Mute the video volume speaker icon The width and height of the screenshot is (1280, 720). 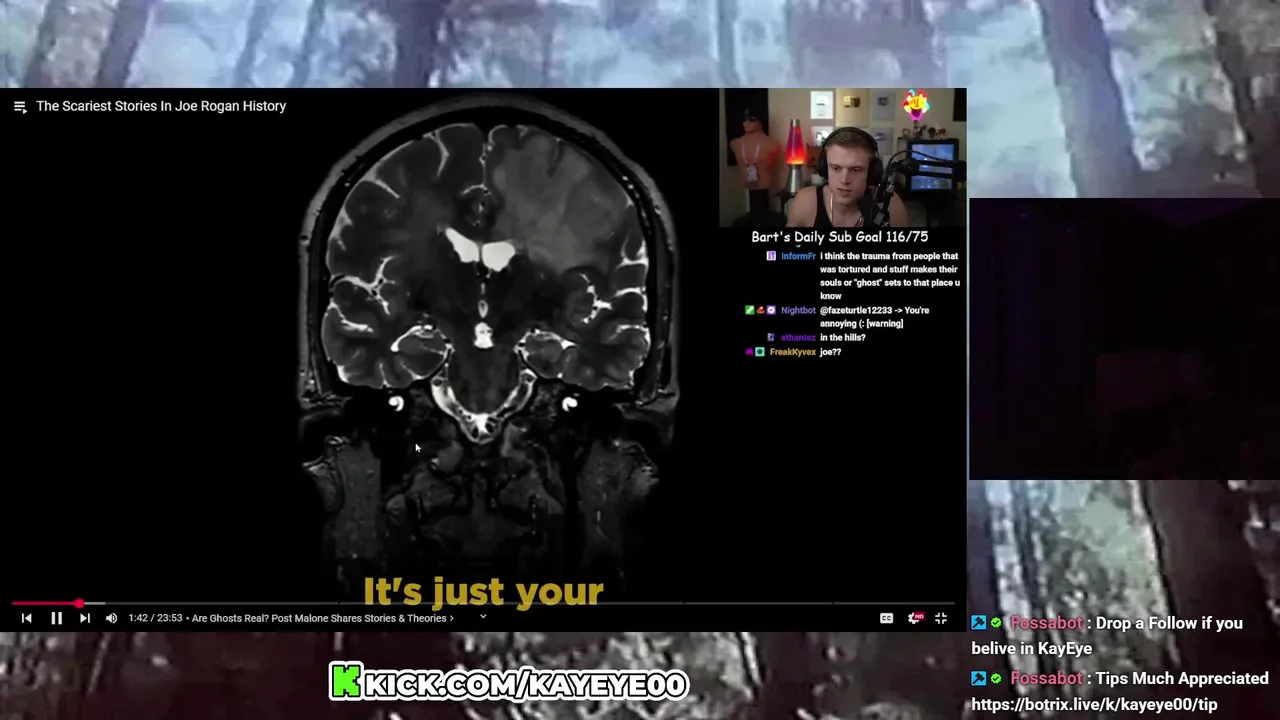point(111,618)
